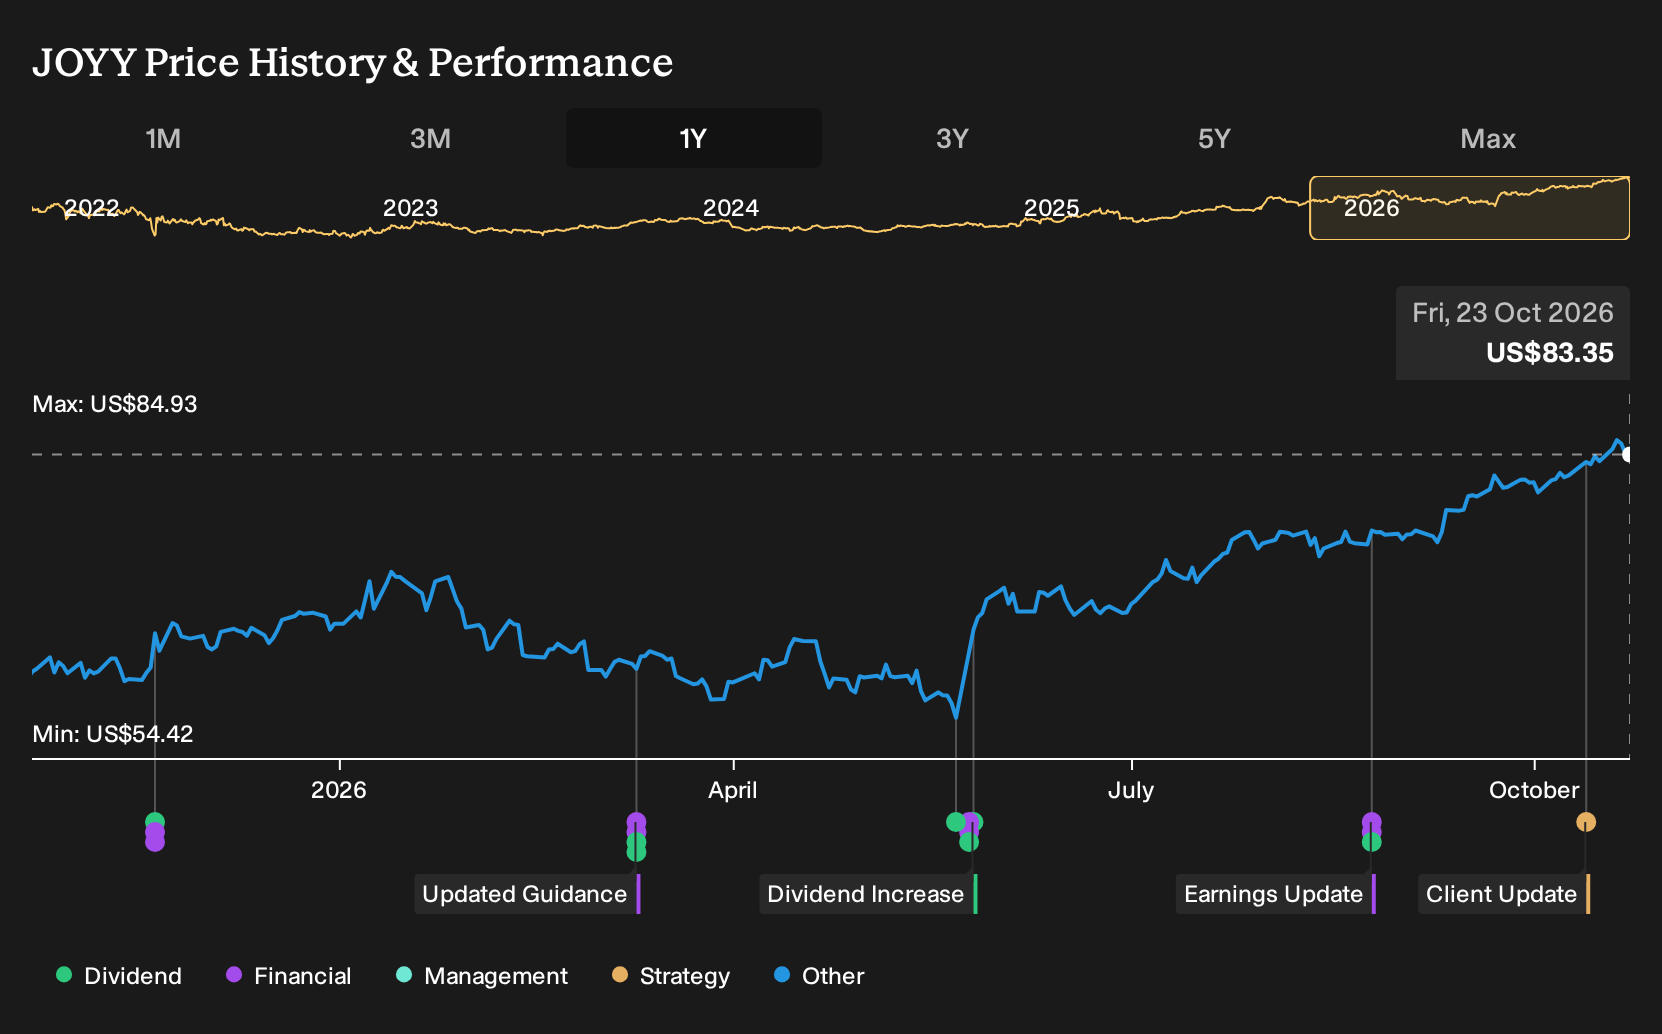Click the orange Strategy legend color dot
The width and height of the screenshot is (1662, 1034).
tap(620, 975)
